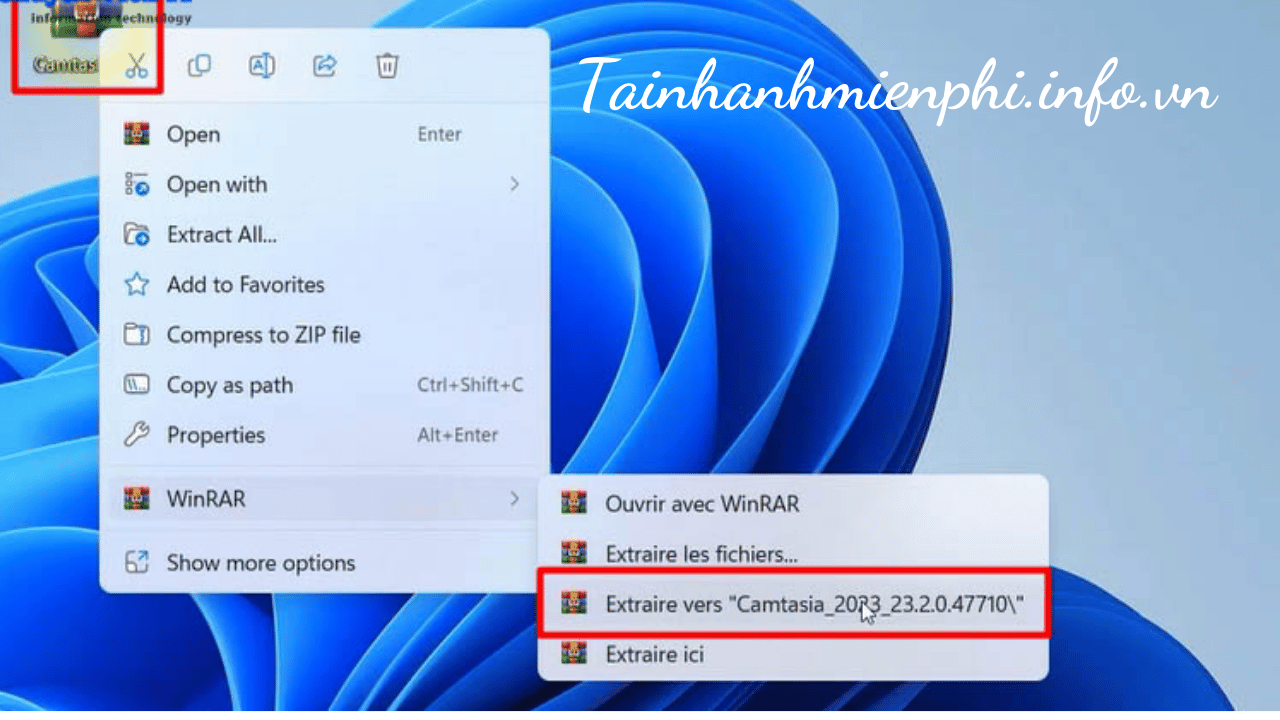Screen dimensions: 1280x720
Task: Click the wrench icon beside Properties
Action: [136, 435]
